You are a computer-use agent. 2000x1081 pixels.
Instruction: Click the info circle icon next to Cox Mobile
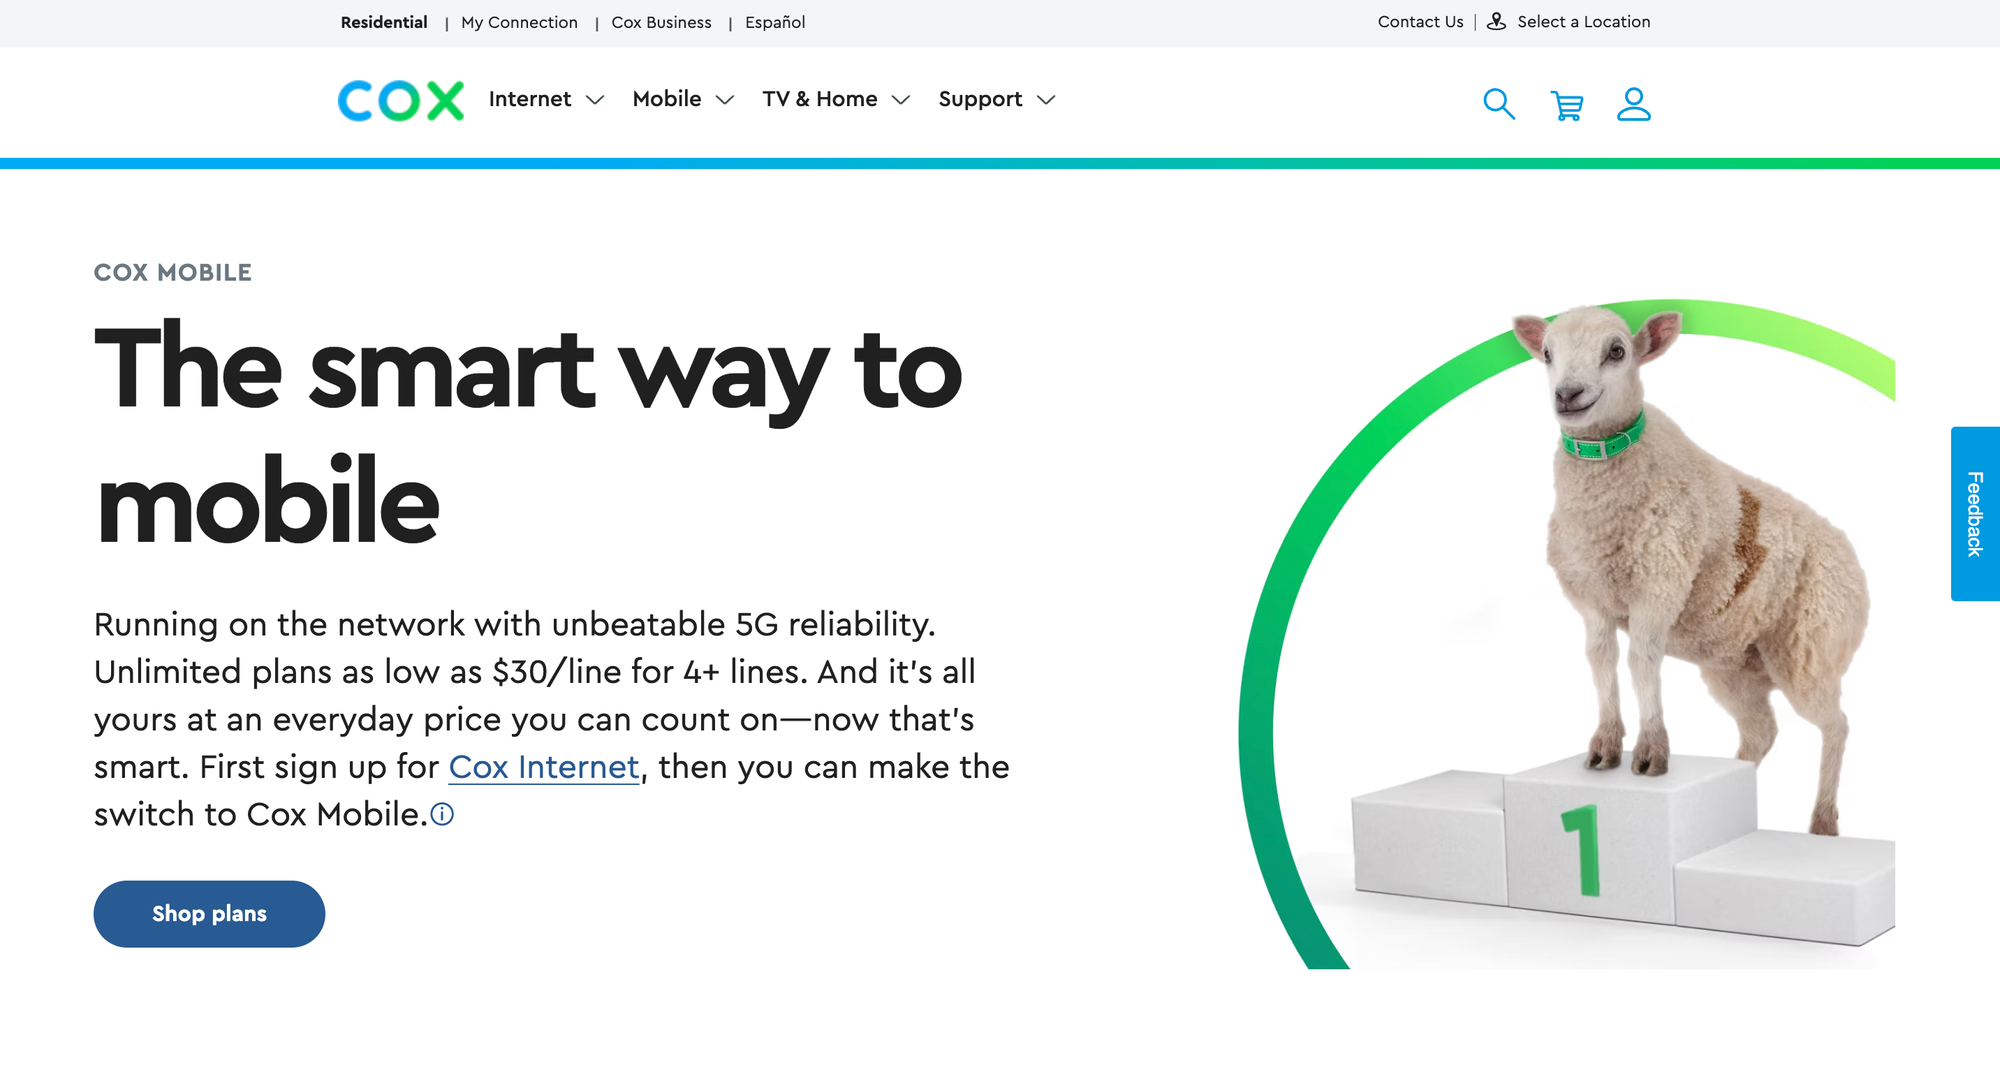pyautogui.click(x=443, y=811)
